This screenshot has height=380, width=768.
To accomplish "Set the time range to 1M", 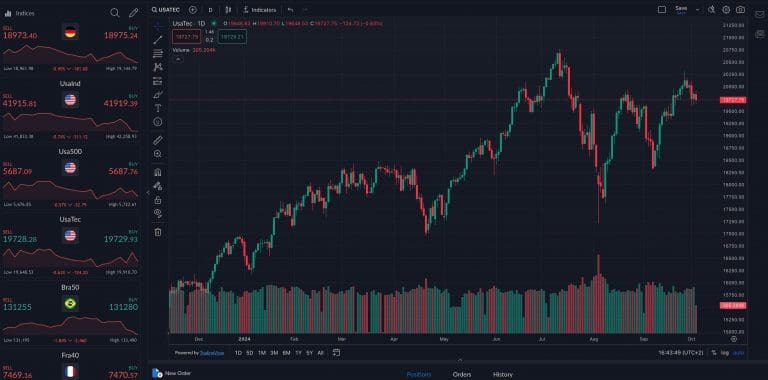I will tap(262, 353).
